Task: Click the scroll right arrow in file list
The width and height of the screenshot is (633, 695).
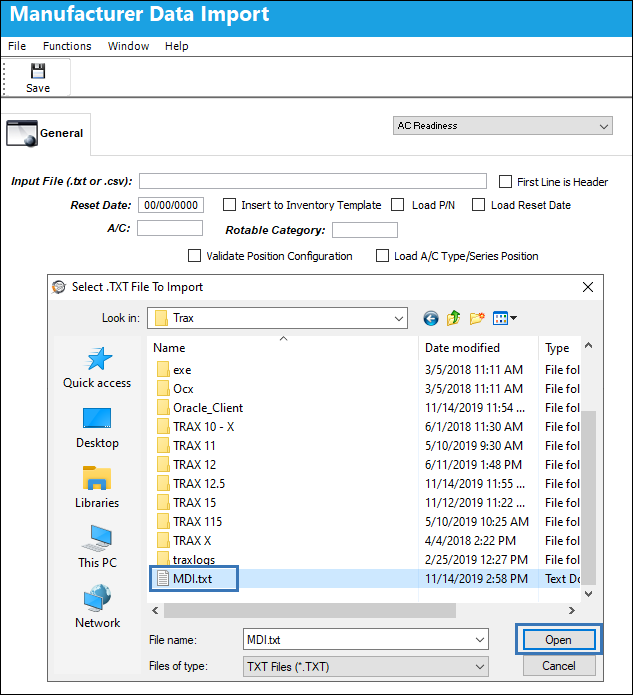Action: (572, 610)
